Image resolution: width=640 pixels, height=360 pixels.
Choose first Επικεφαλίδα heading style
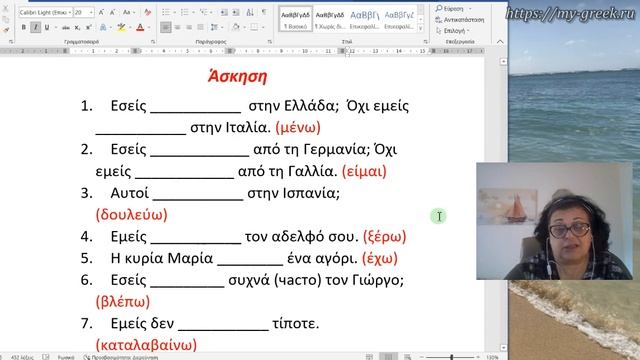point(364,19)
